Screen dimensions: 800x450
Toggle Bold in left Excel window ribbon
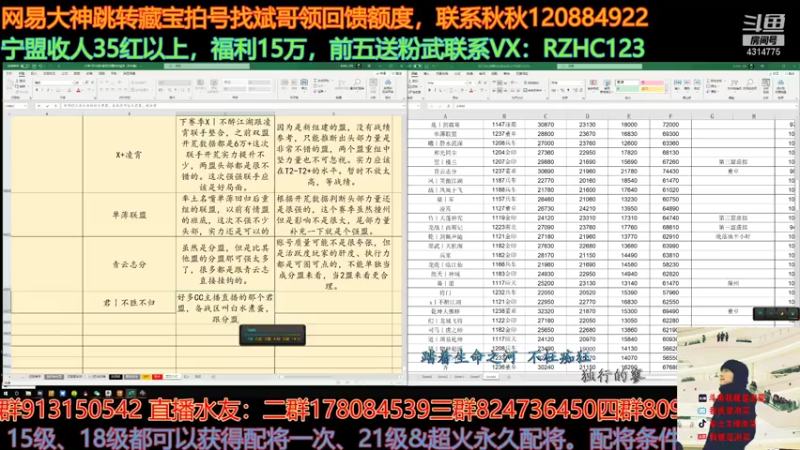click(x=37, y=90)
